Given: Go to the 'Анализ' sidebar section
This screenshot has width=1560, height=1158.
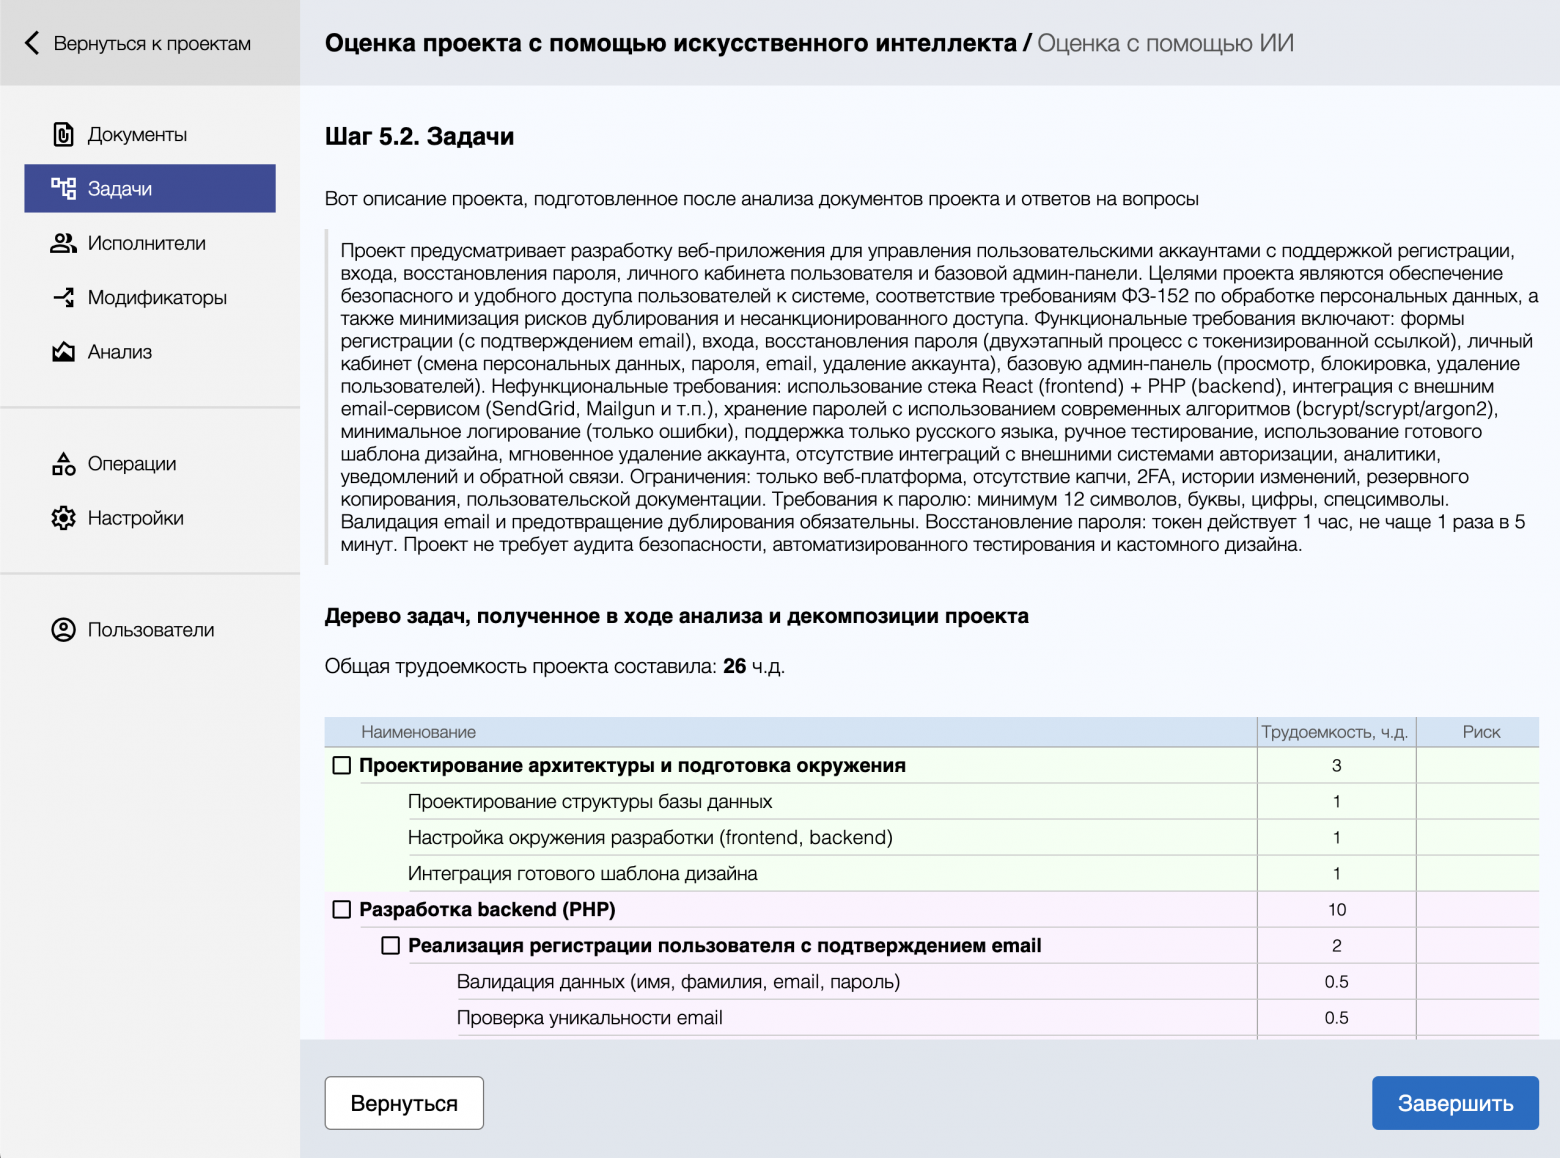Looking at the screenshot, I should coord(120,352).
